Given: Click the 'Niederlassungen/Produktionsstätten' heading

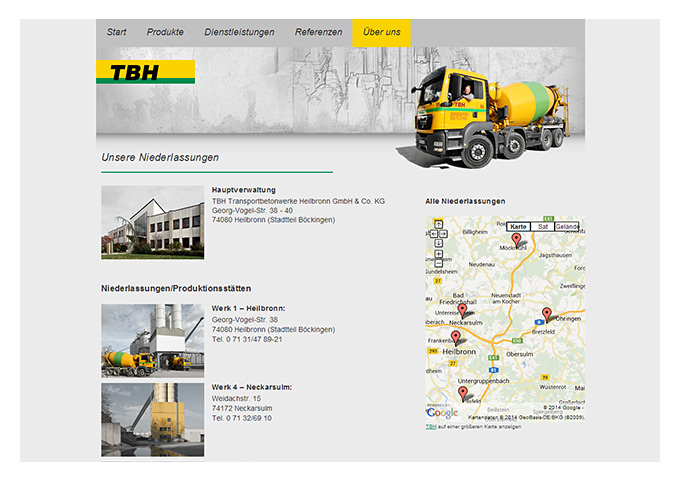Looking at the screenshot, I should tap(176, 289).
